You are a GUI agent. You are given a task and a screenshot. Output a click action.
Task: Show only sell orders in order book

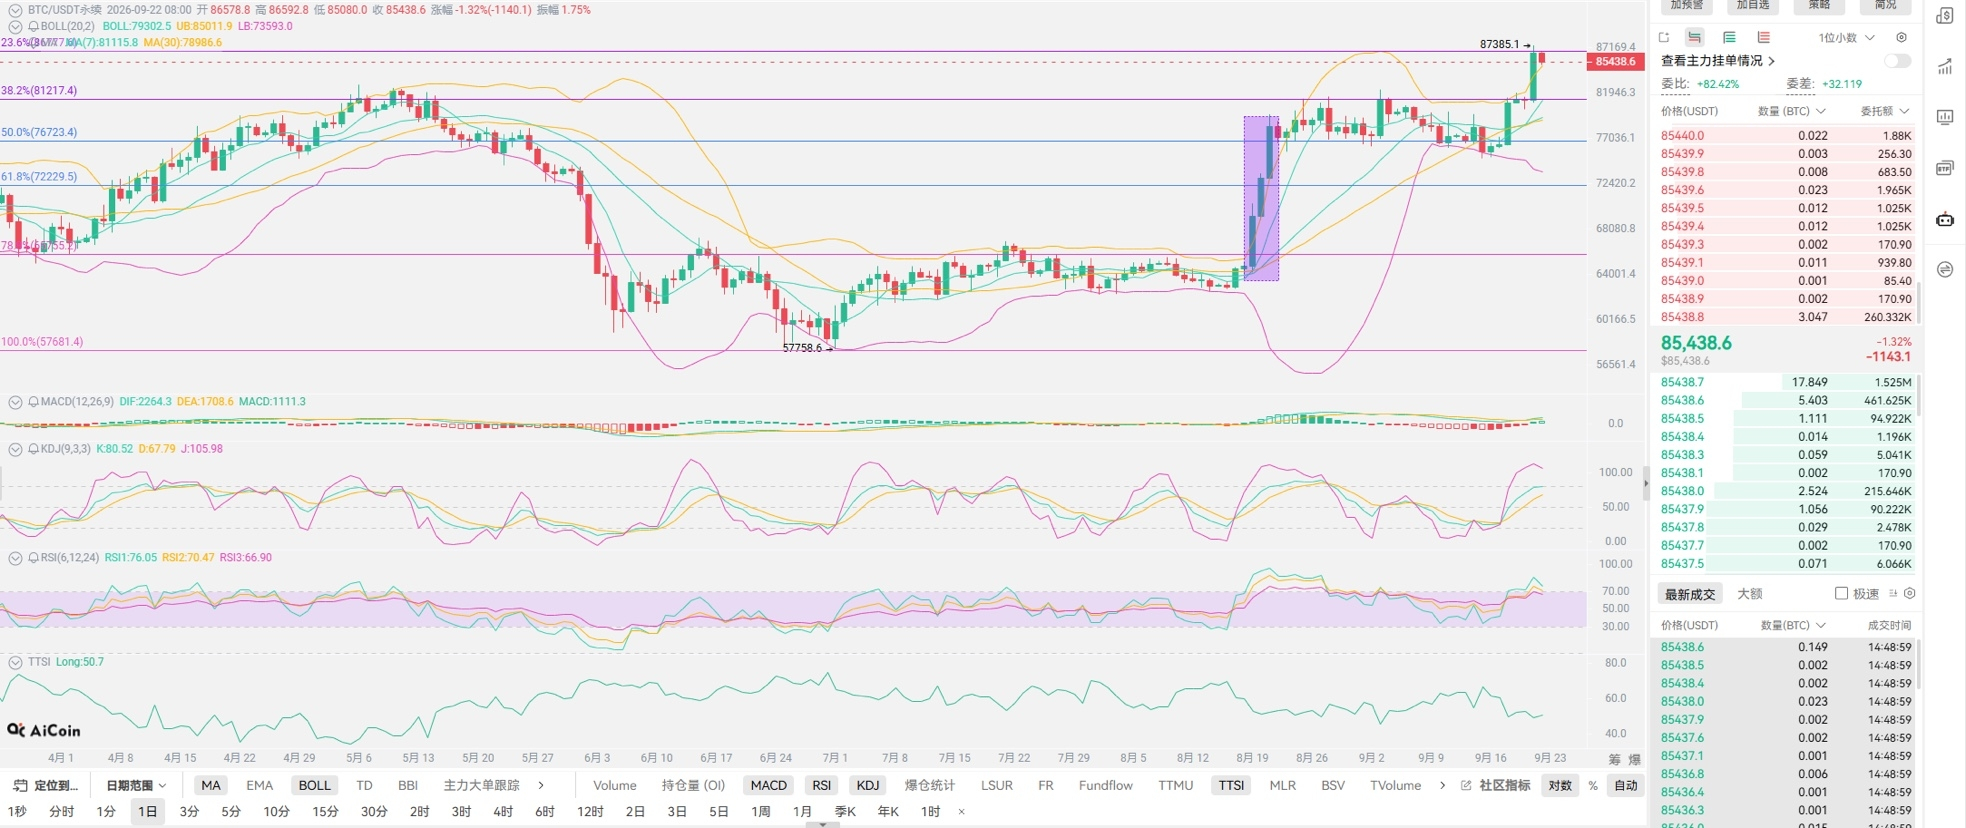tap(1764, 37)
